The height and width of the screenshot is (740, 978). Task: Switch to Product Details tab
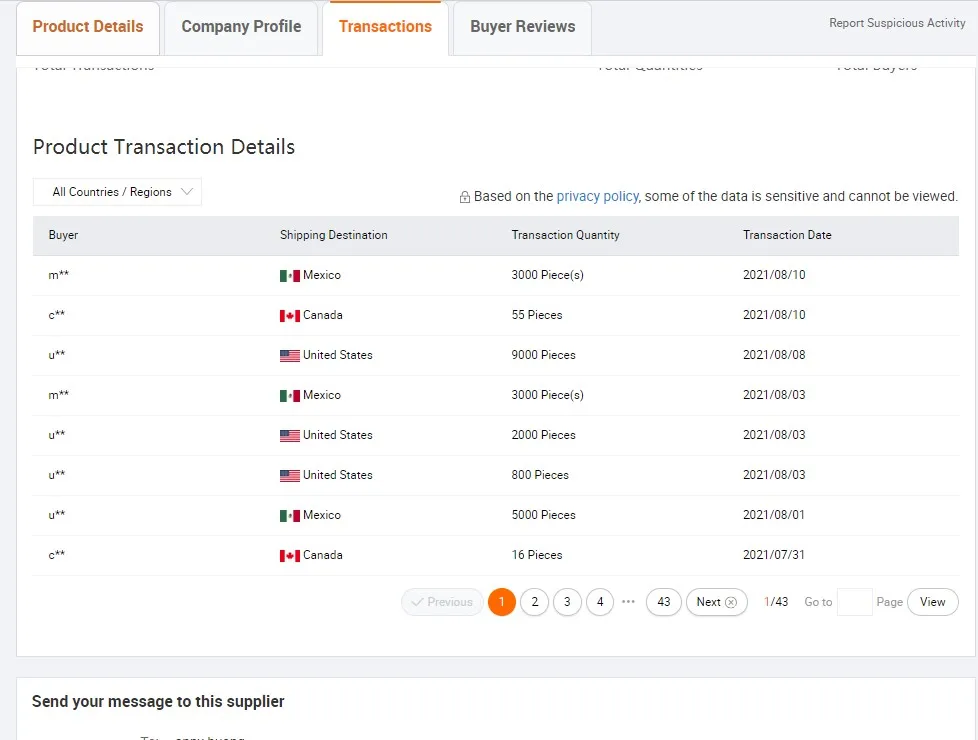point(88,27)
